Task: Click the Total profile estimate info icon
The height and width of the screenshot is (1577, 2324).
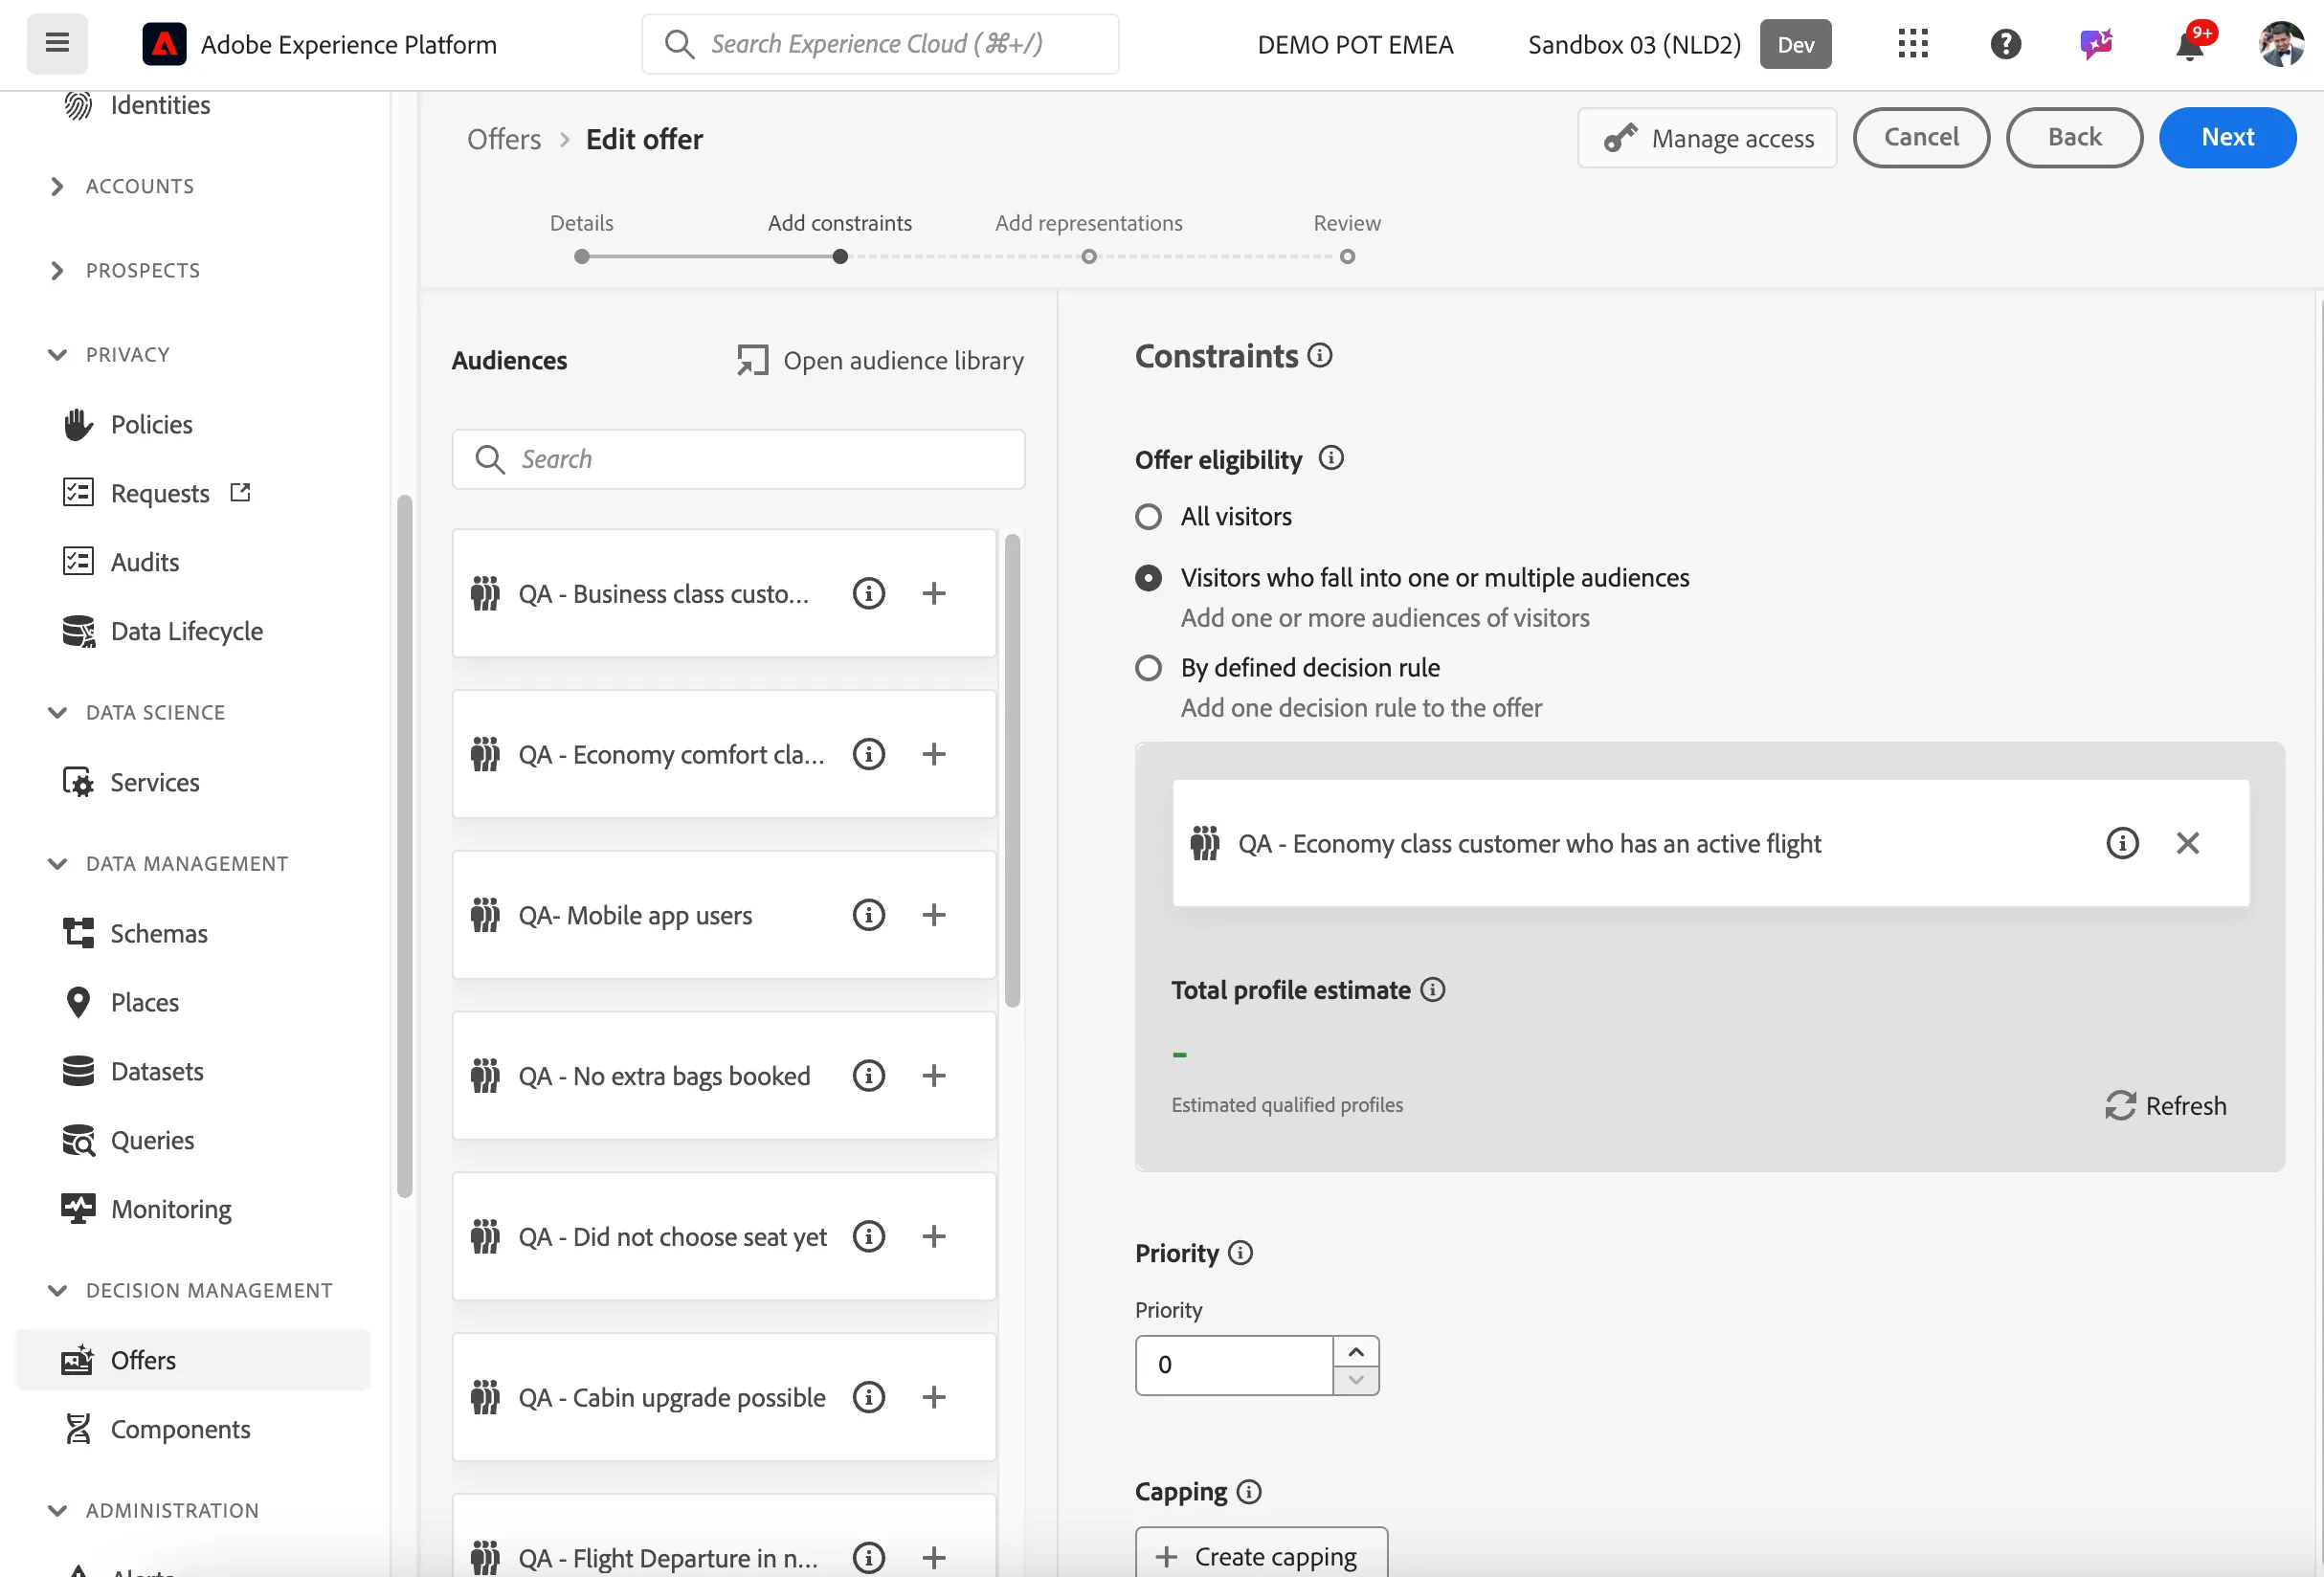Action: click(x=1433, y=990)
